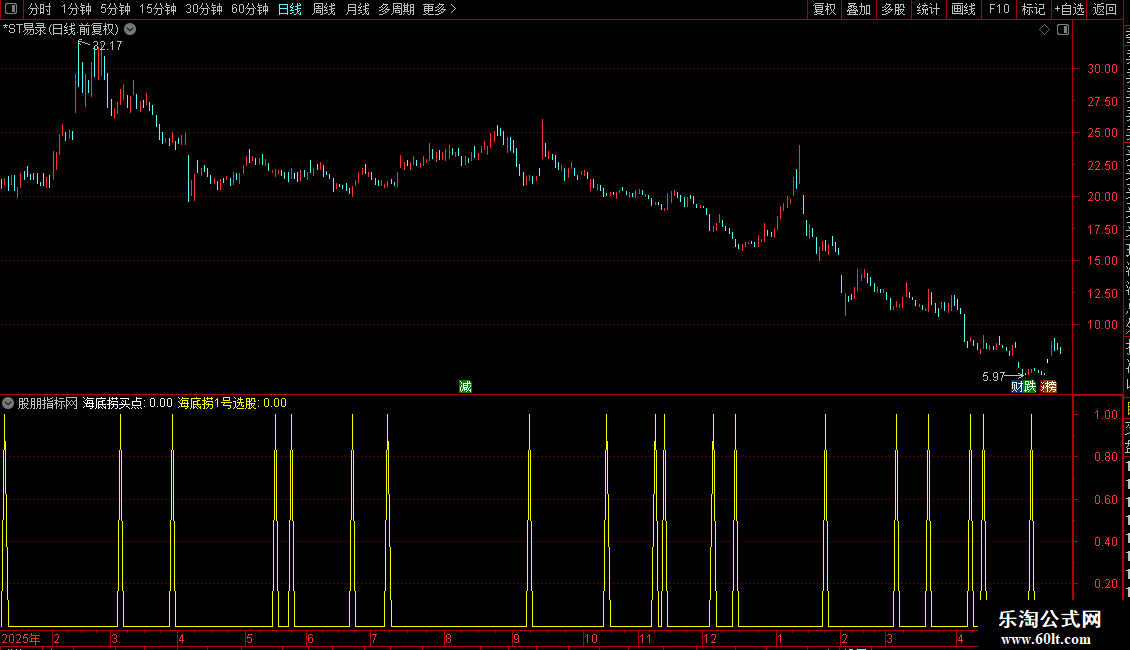Click the 32.17 high price label

pyautogui.click(x=107, y=45)
